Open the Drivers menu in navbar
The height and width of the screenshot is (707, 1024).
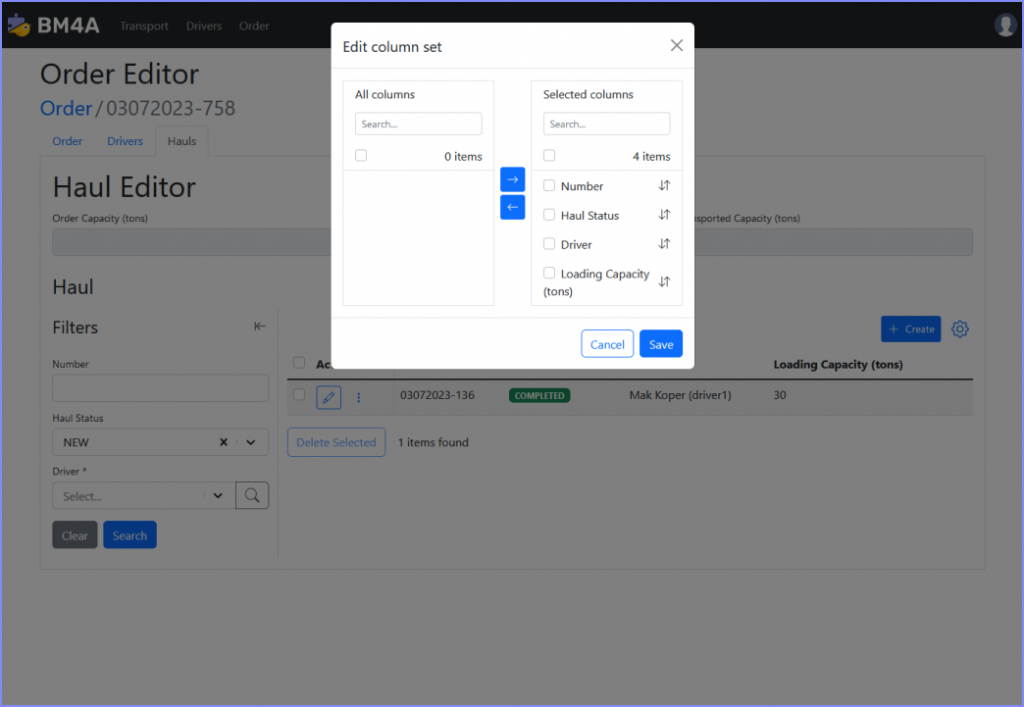point(204,25)
